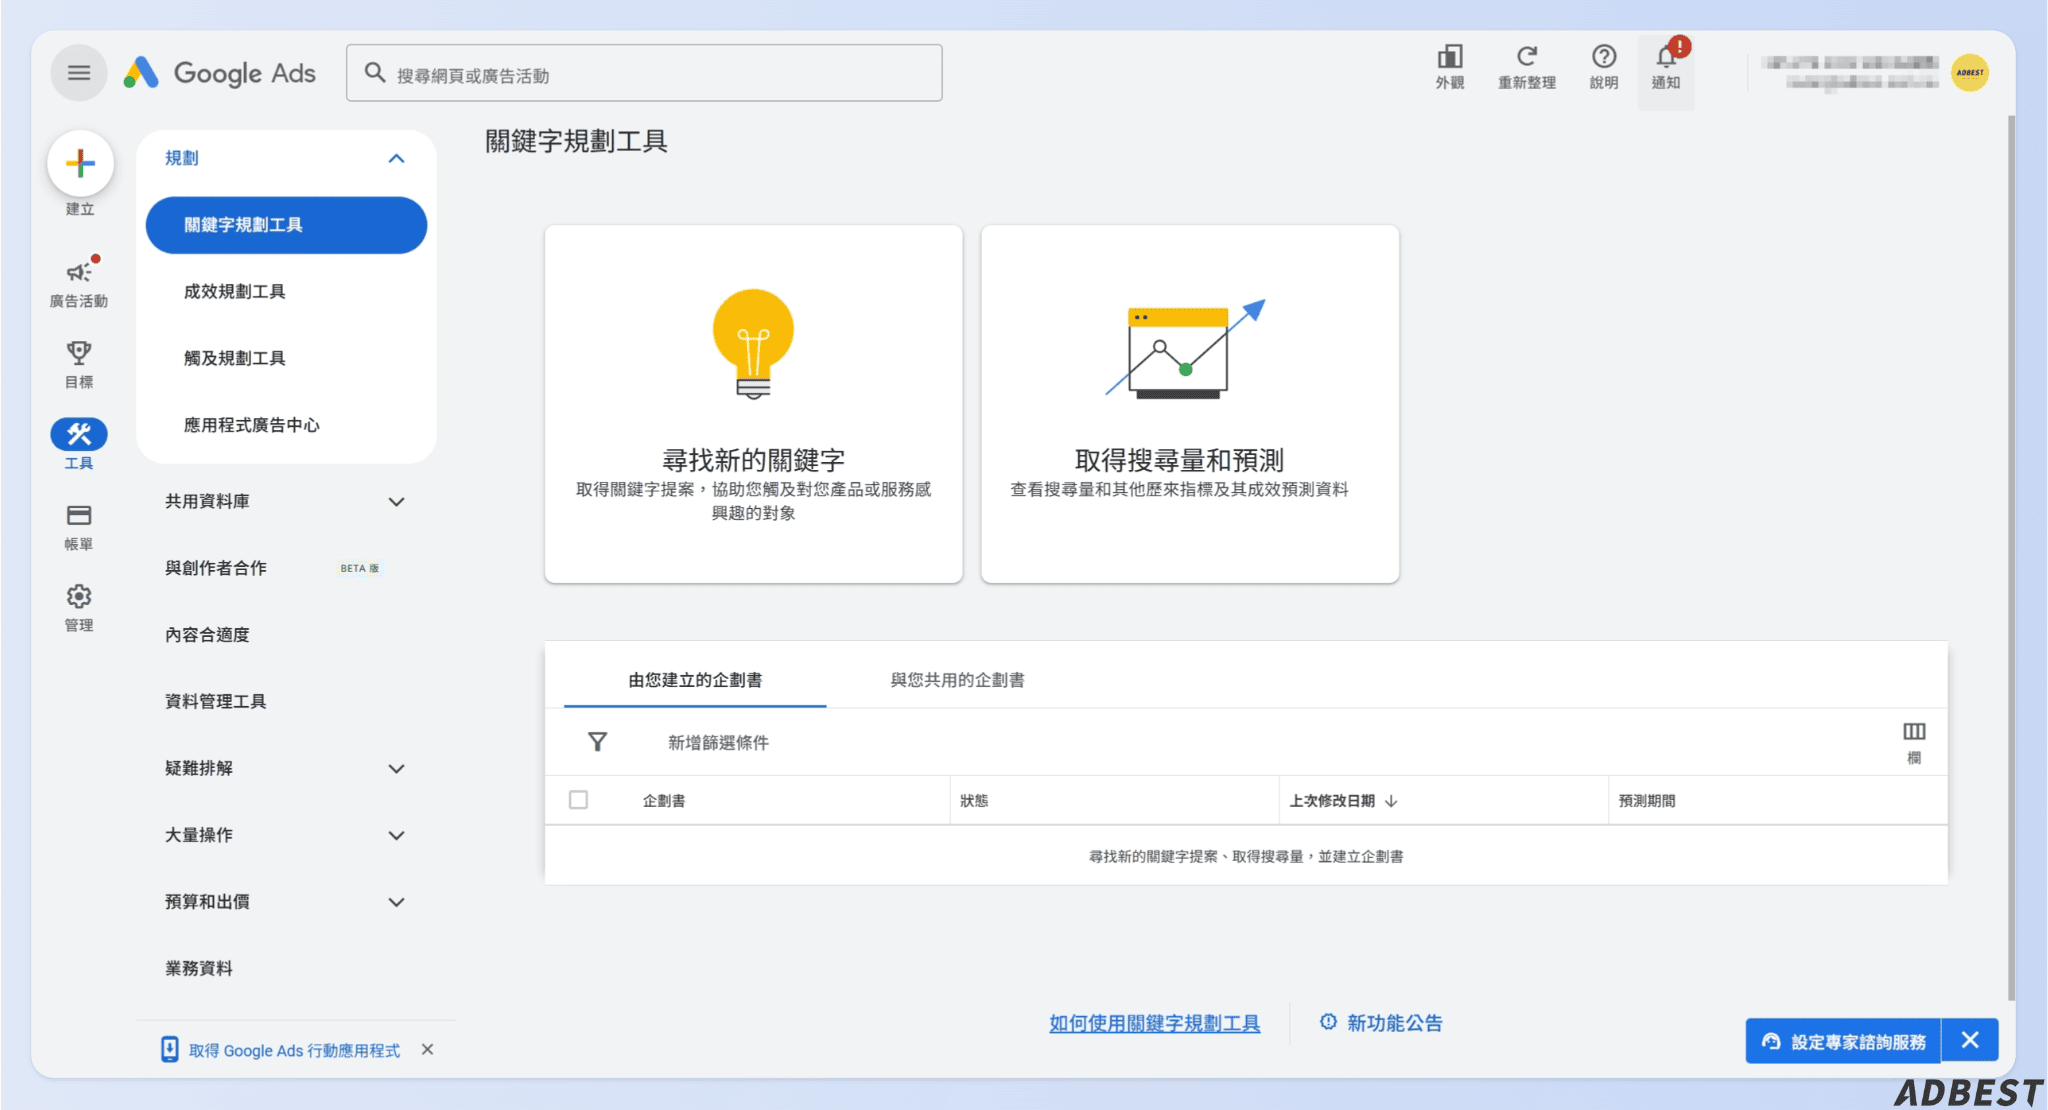Open the 如何使用關鍵字規劃工具 link
This screenshot has width=2048, height=1110.
(x=1154, y=1023)
